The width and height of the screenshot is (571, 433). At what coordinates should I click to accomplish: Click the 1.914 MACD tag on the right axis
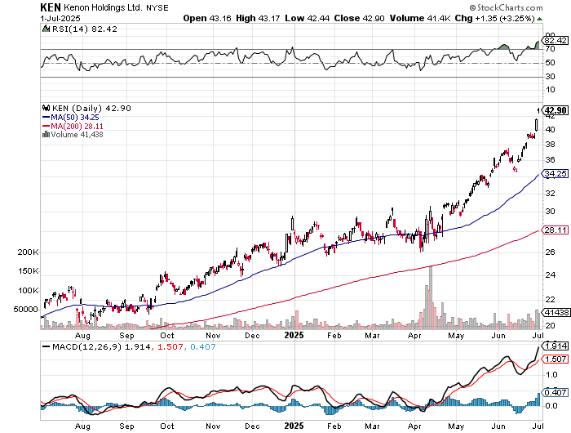click(x=556, y=346)
